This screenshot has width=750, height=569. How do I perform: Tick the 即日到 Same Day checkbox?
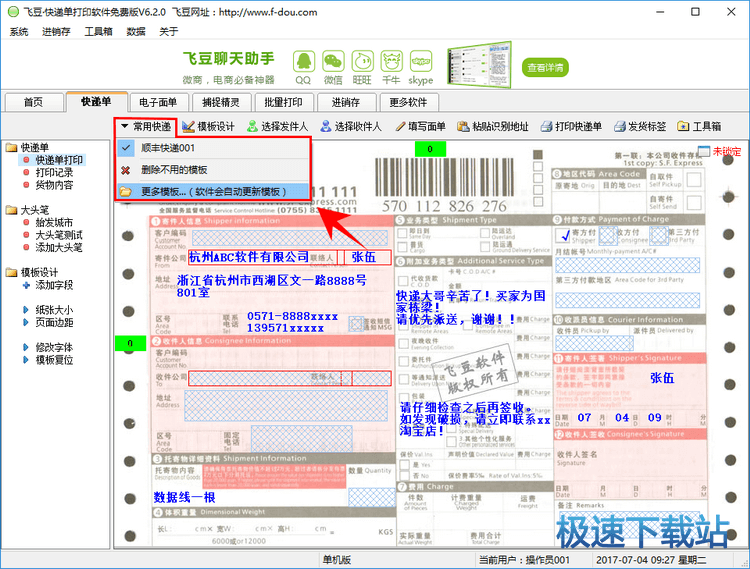click(402, 233)
